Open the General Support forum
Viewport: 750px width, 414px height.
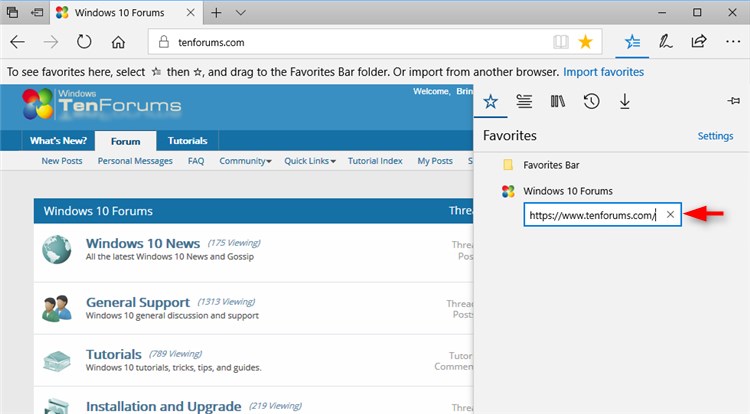tap(138, 302)
